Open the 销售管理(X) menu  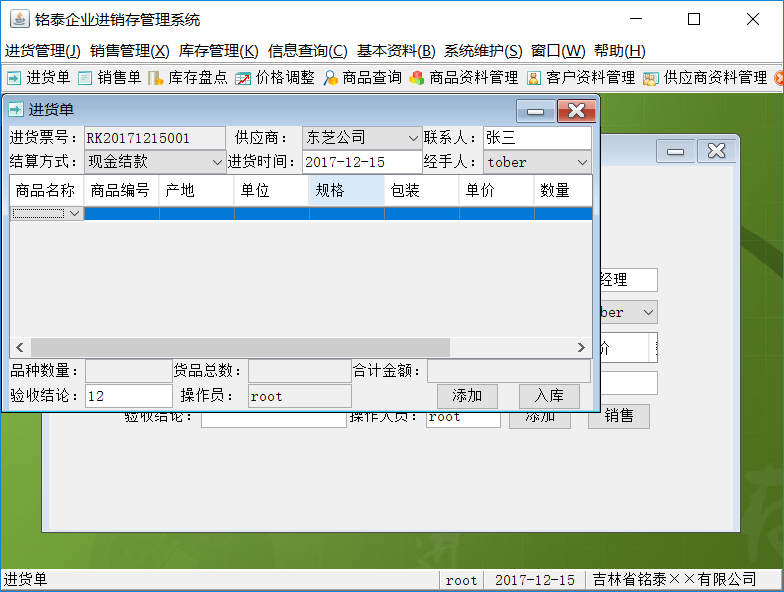130,50
